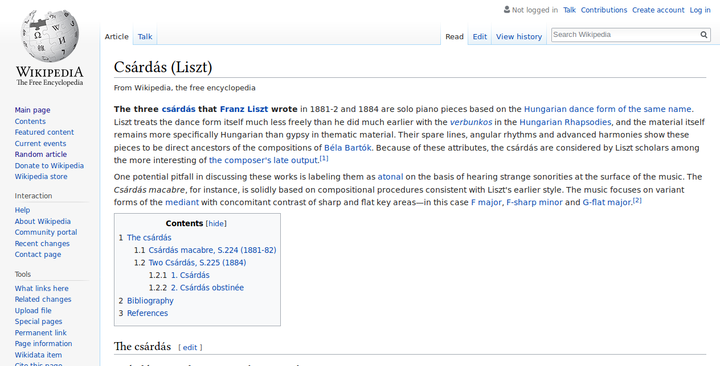Click Create account
The image size is (720, 366).
658,10
